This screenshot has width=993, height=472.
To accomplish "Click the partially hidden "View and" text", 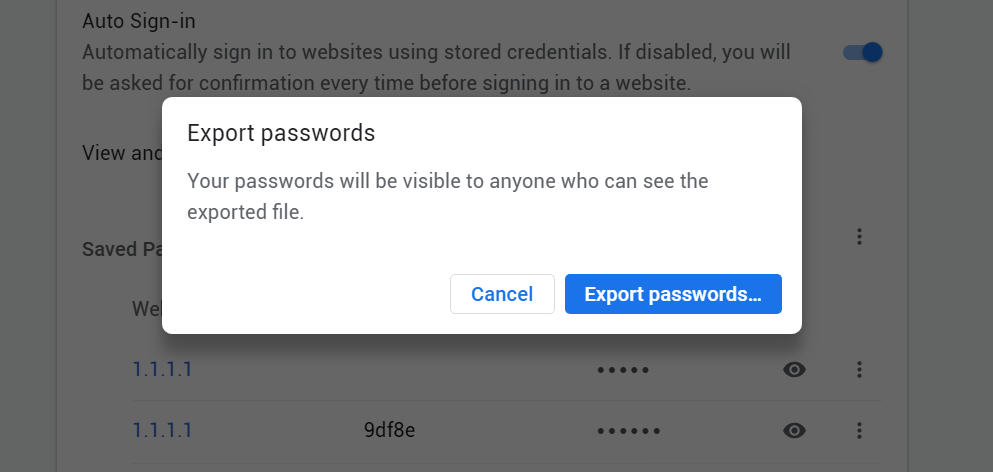I will [x=120, y=153].
